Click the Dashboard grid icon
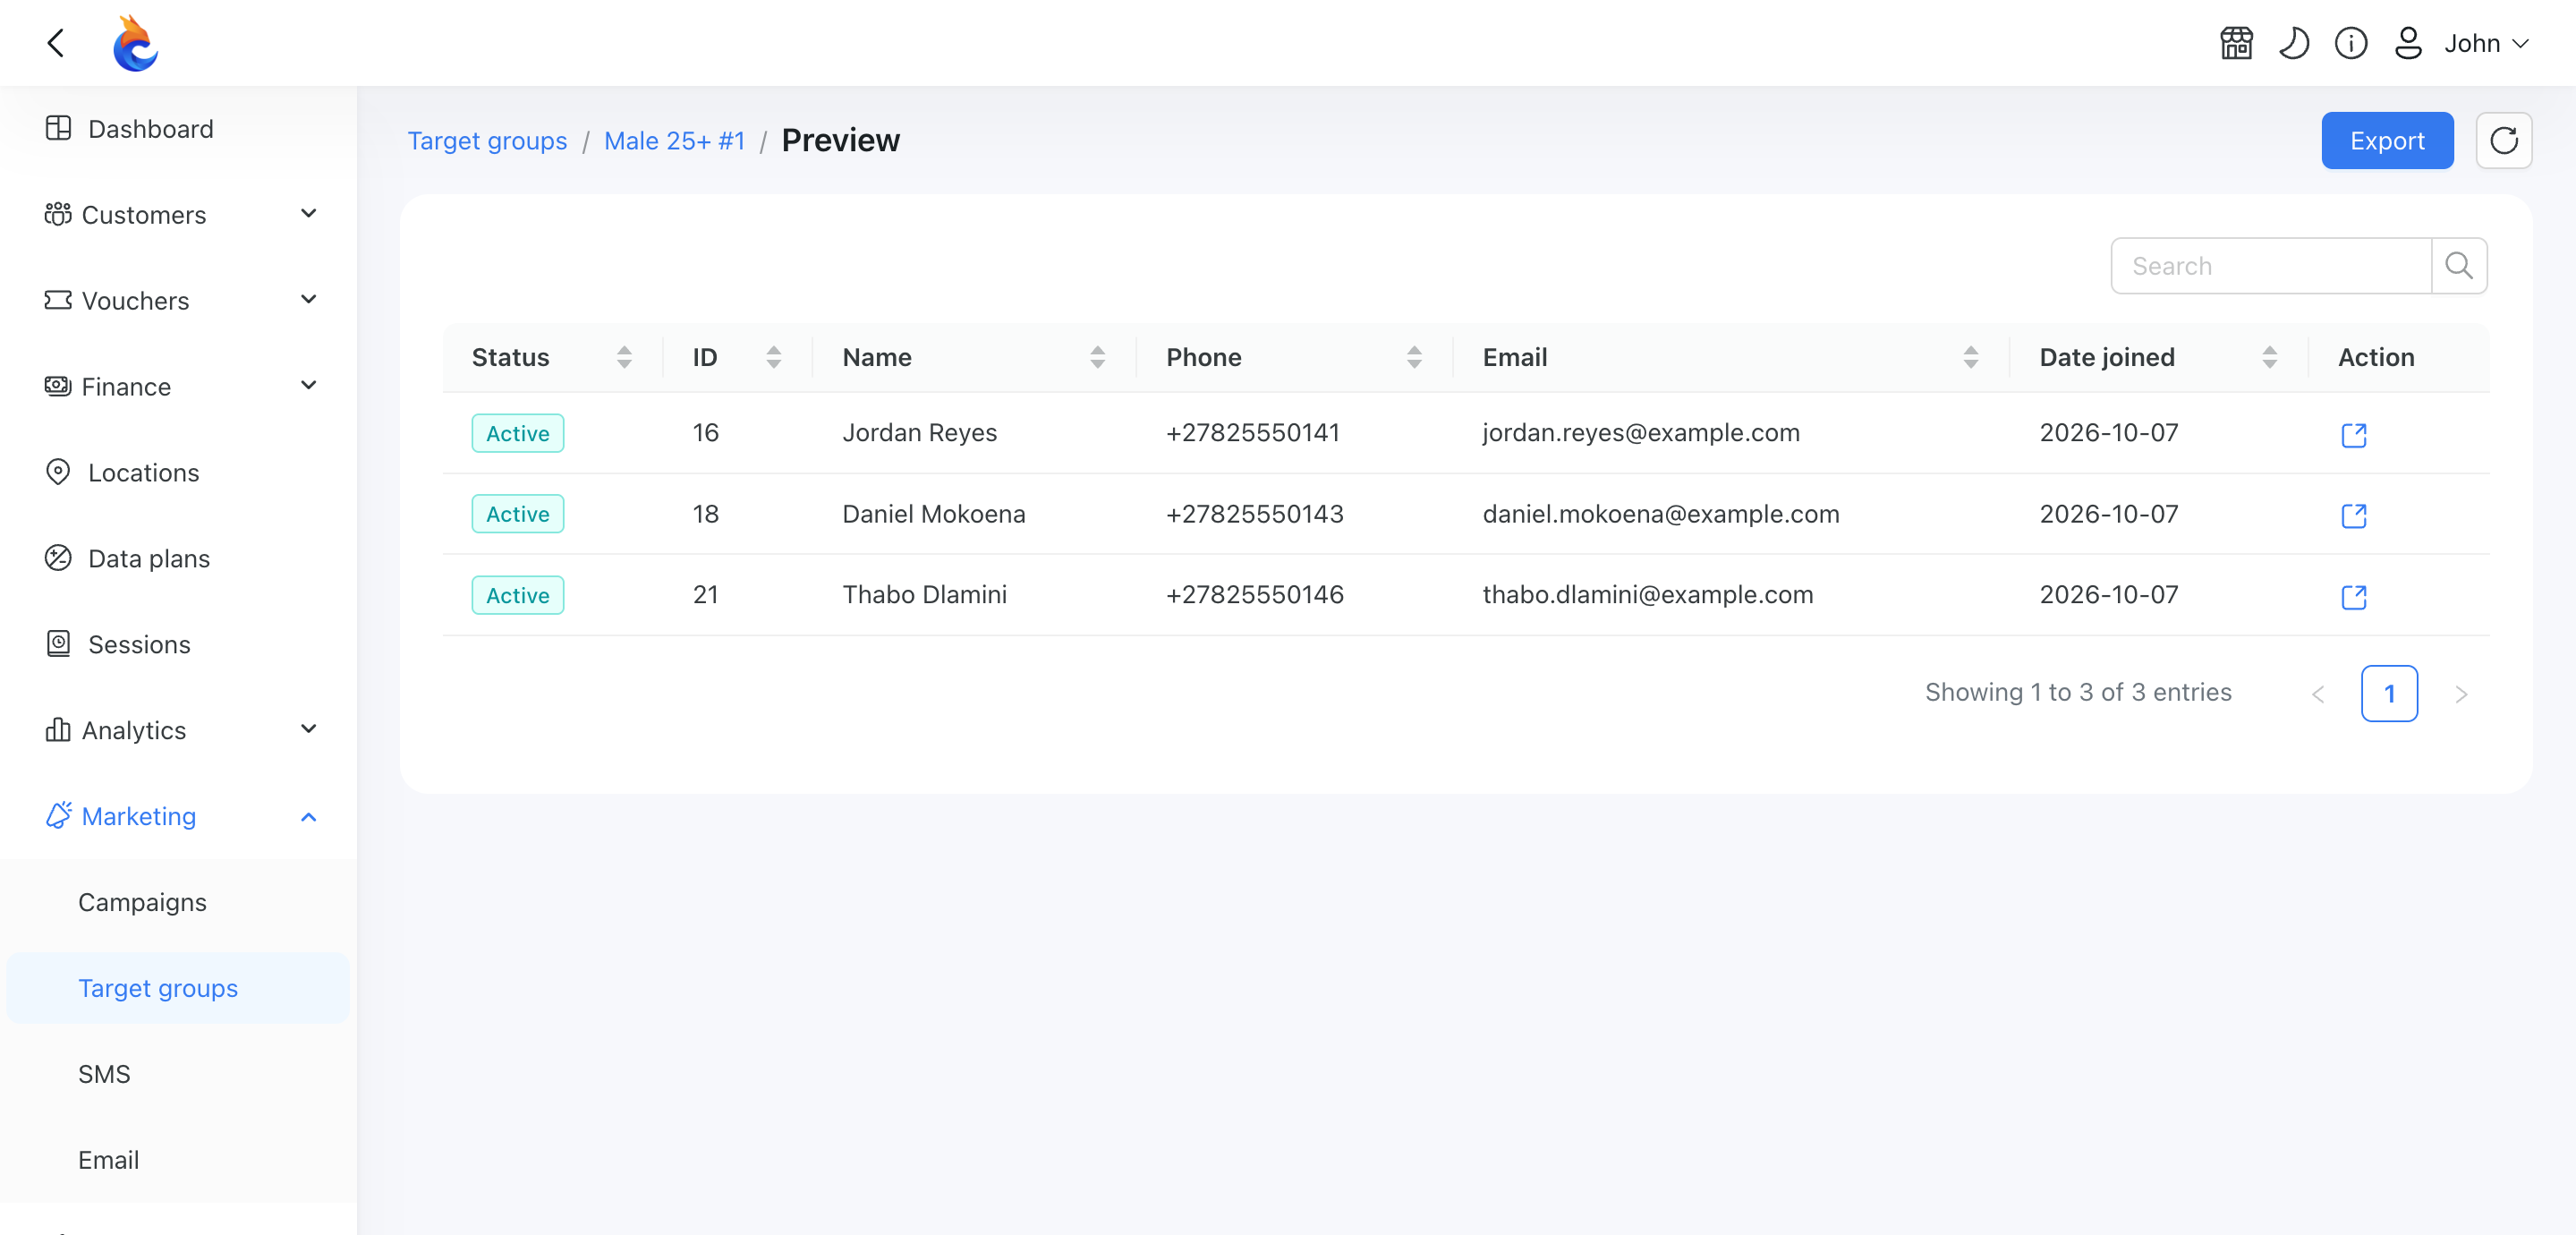The height and width of the screenshot is (1235, 2576). click(x=58, y=128)
